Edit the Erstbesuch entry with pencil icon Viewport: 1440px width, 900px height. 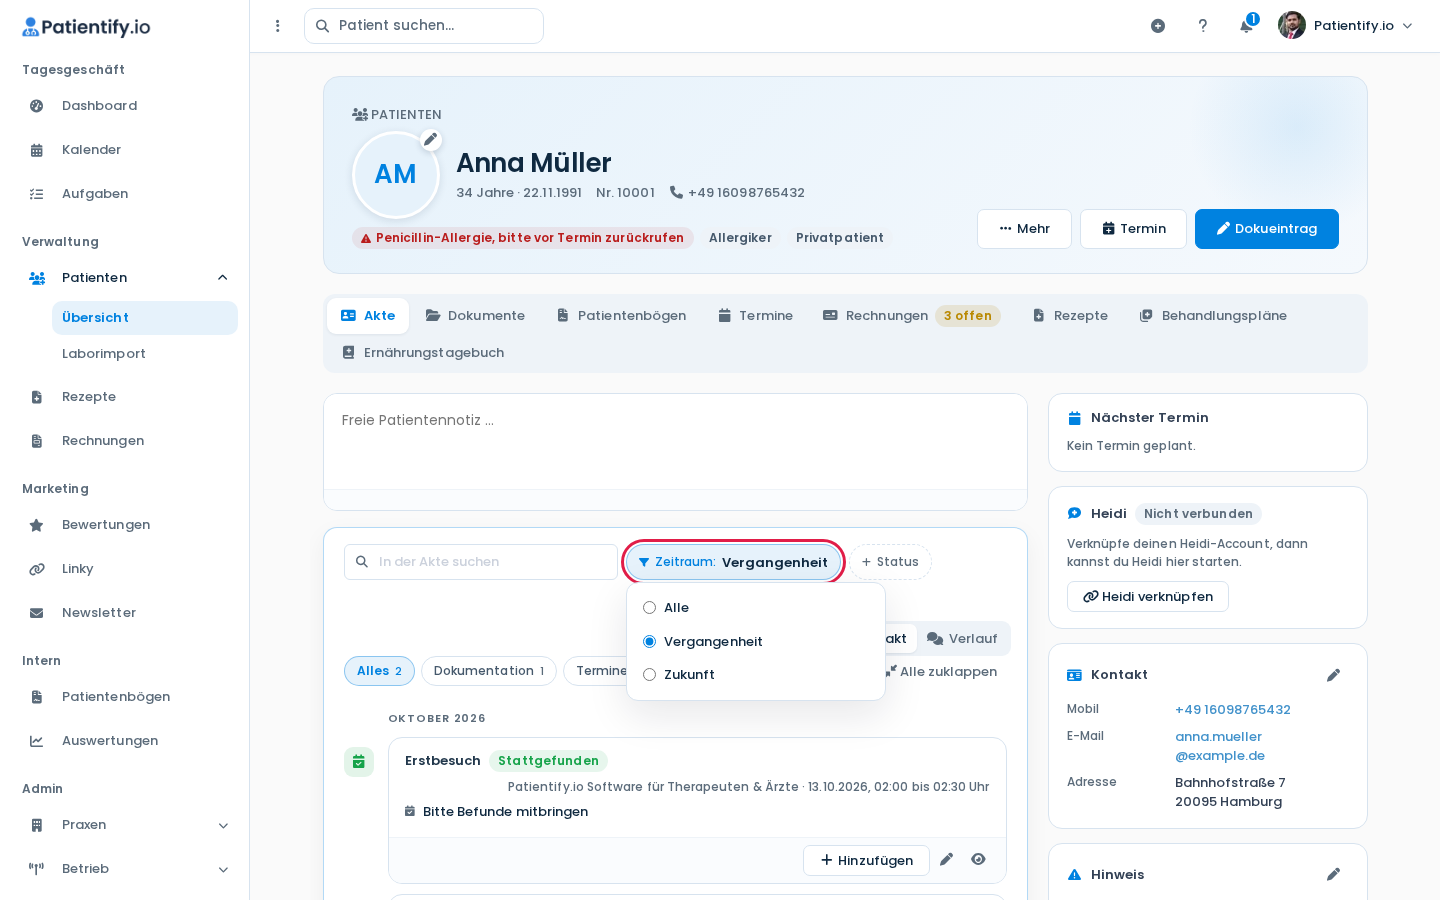(947, 859)
